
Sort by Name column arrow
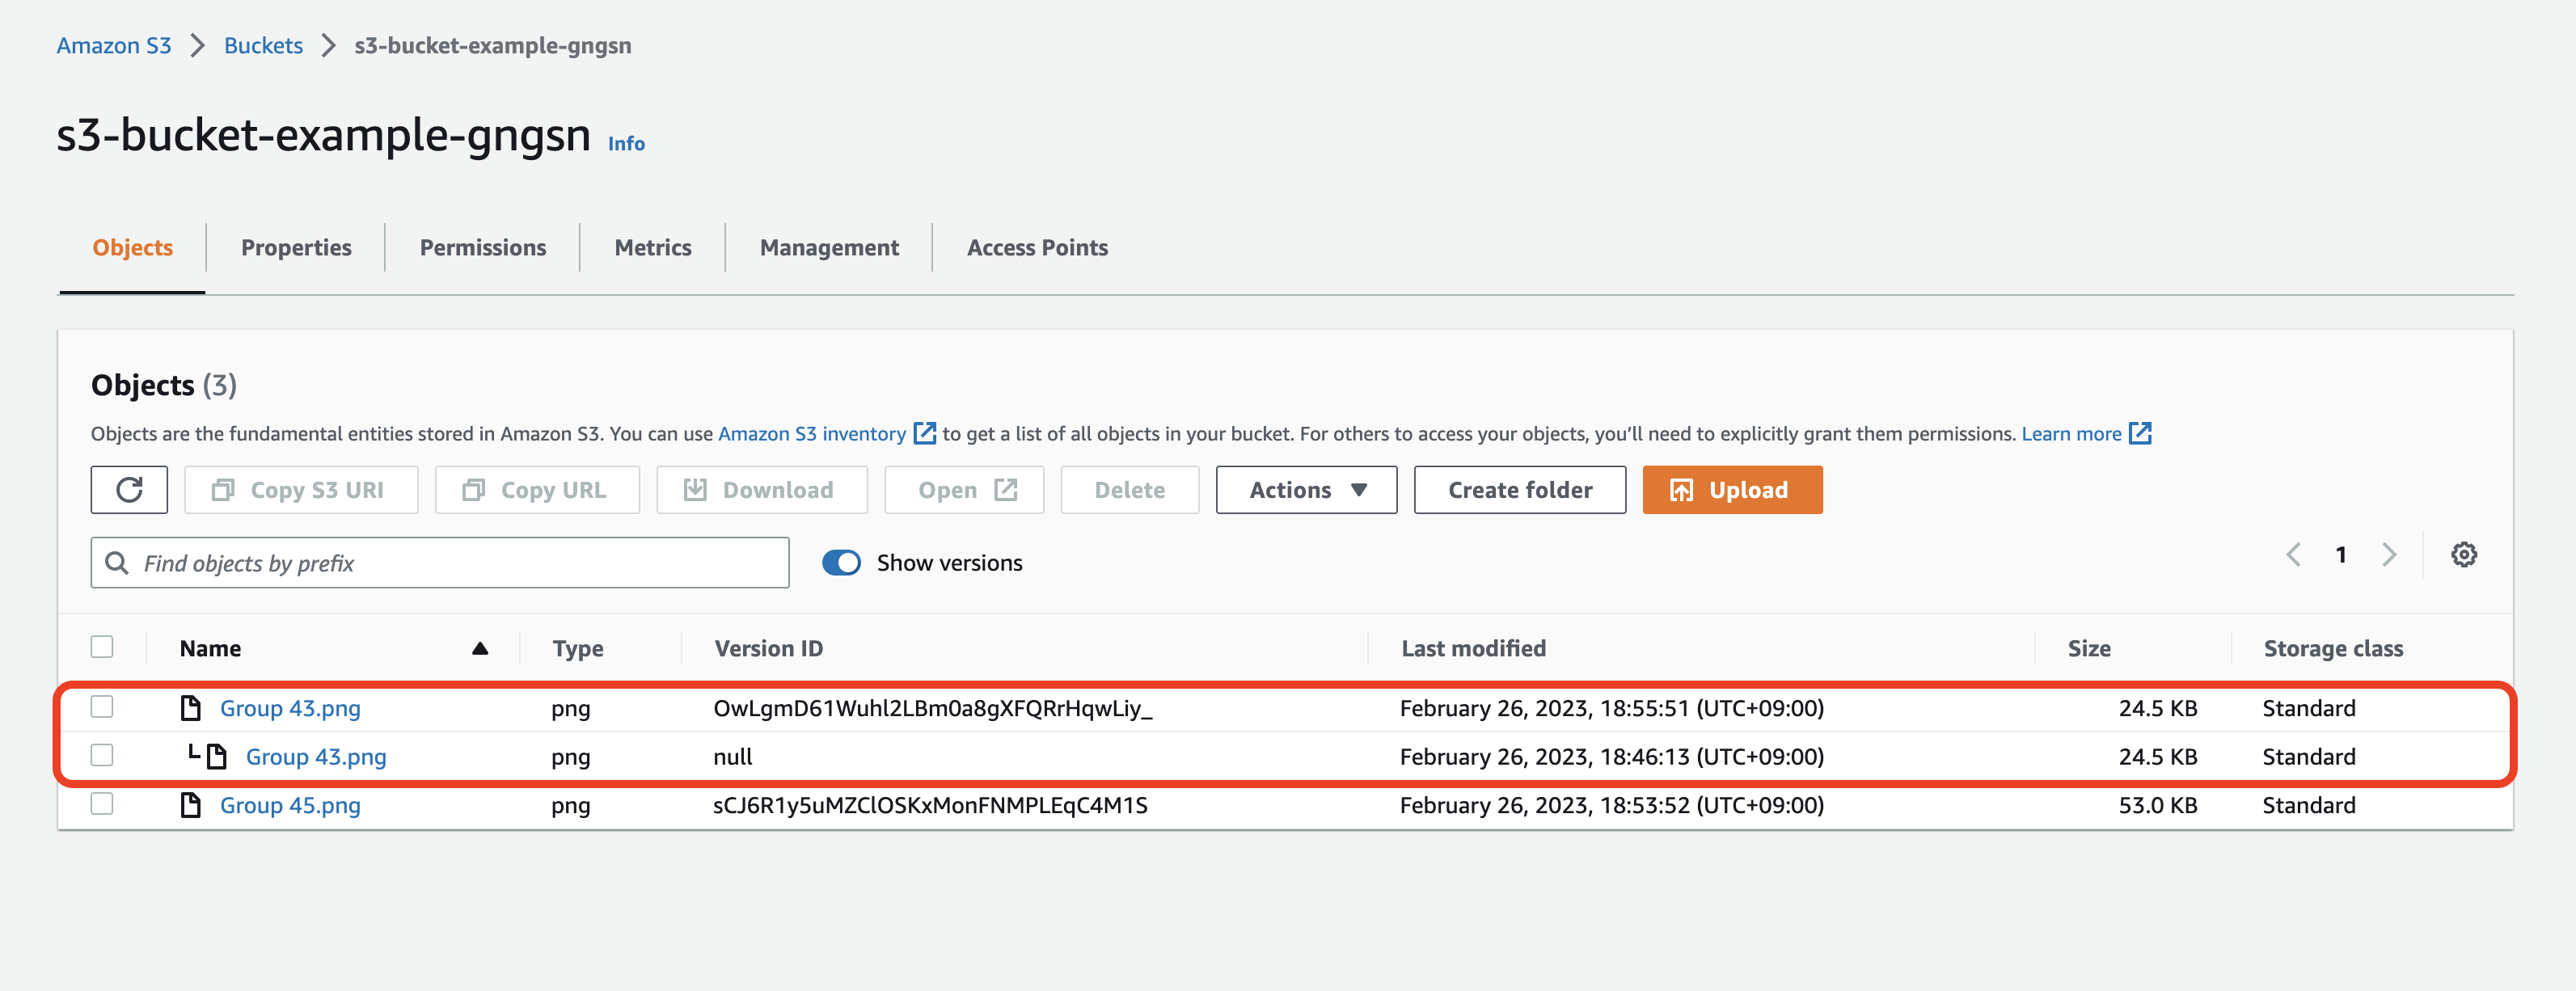tap(480, 648)
